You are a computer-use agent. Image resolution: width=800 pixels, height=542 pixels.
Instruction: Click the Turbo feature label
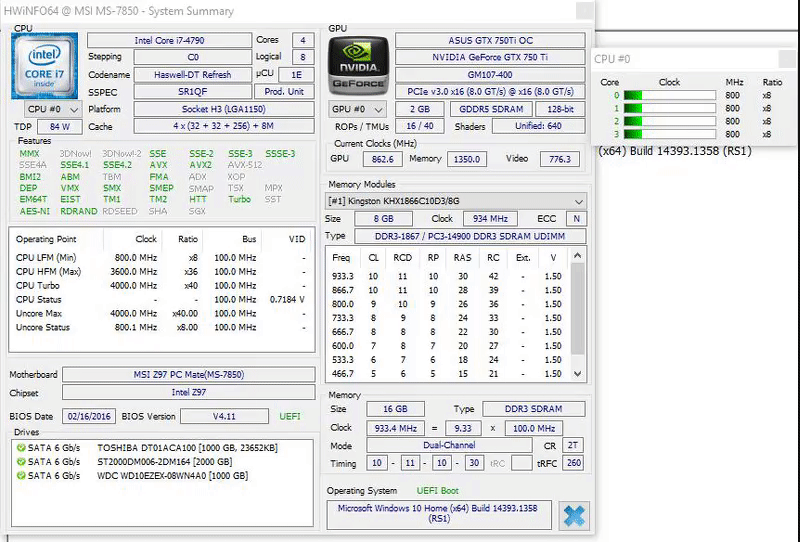[x=239, y=199]
